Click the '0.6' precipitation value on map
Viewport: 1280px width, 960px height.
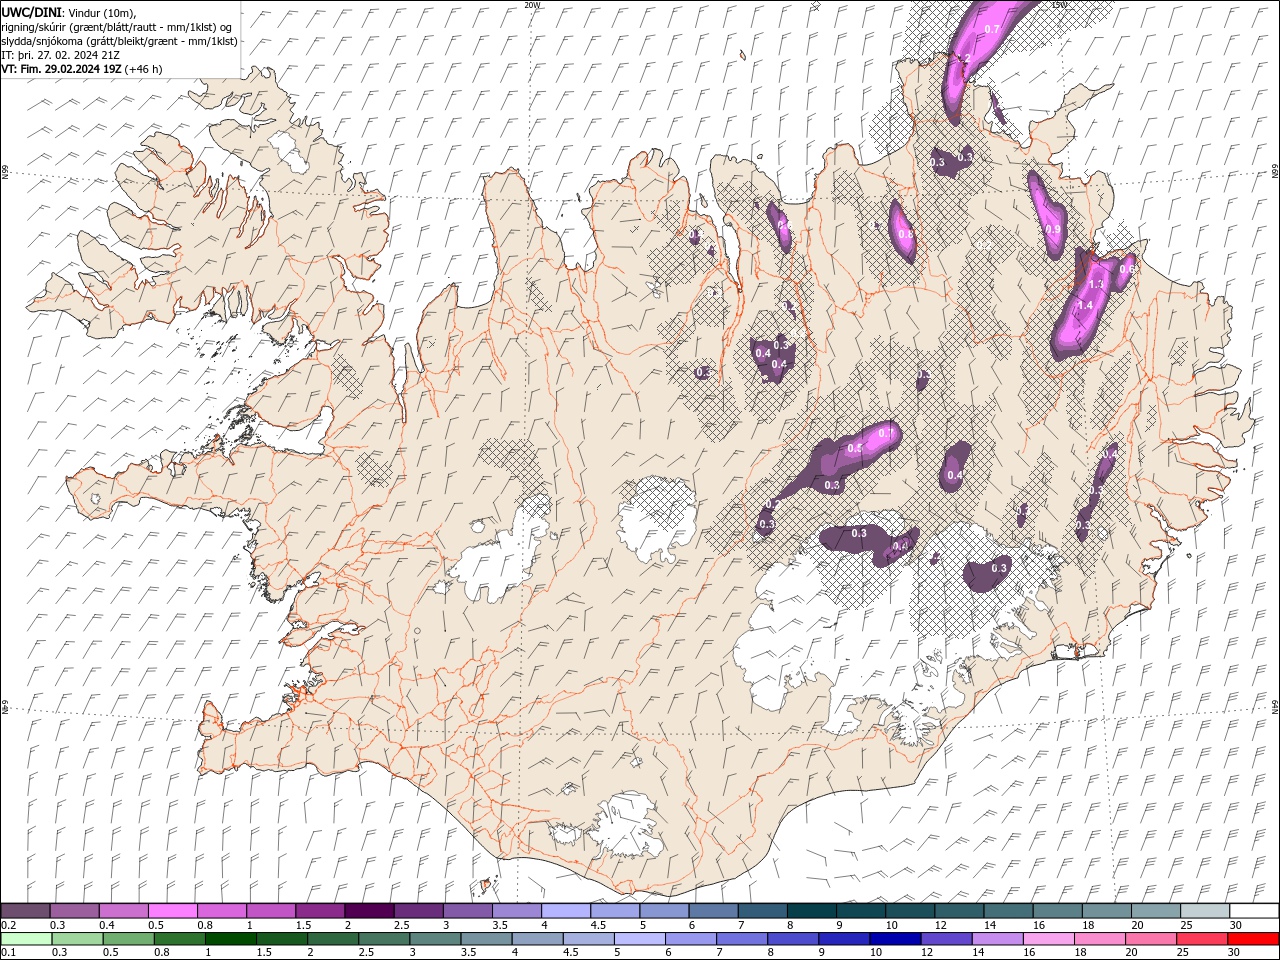(1126, 269)
